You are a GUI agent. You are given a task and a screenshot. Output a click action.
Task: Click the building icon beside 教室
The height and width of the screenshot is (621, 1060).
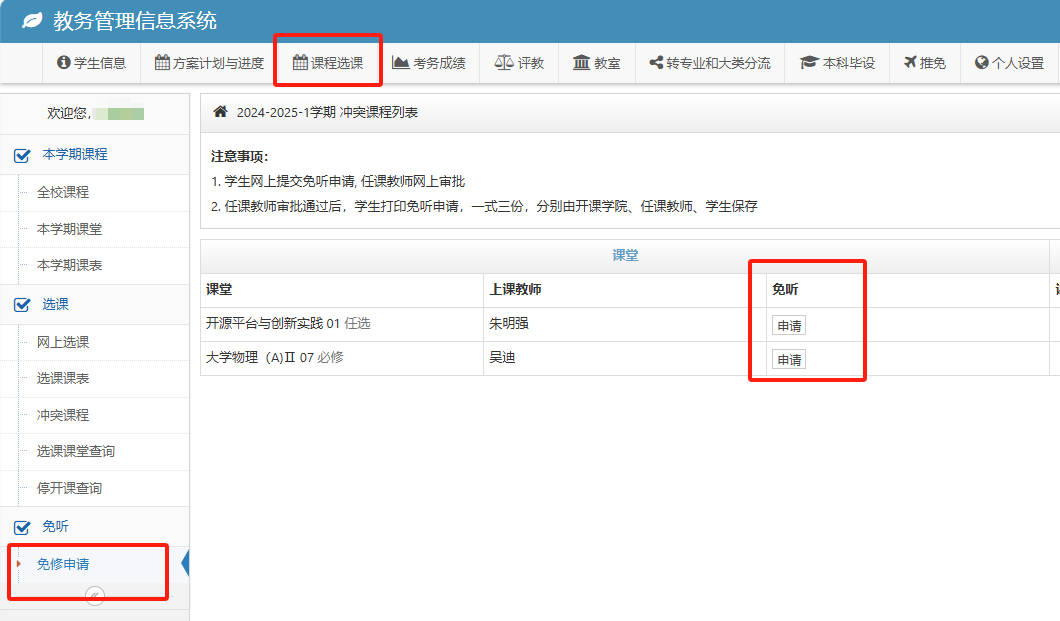point(581,63)
